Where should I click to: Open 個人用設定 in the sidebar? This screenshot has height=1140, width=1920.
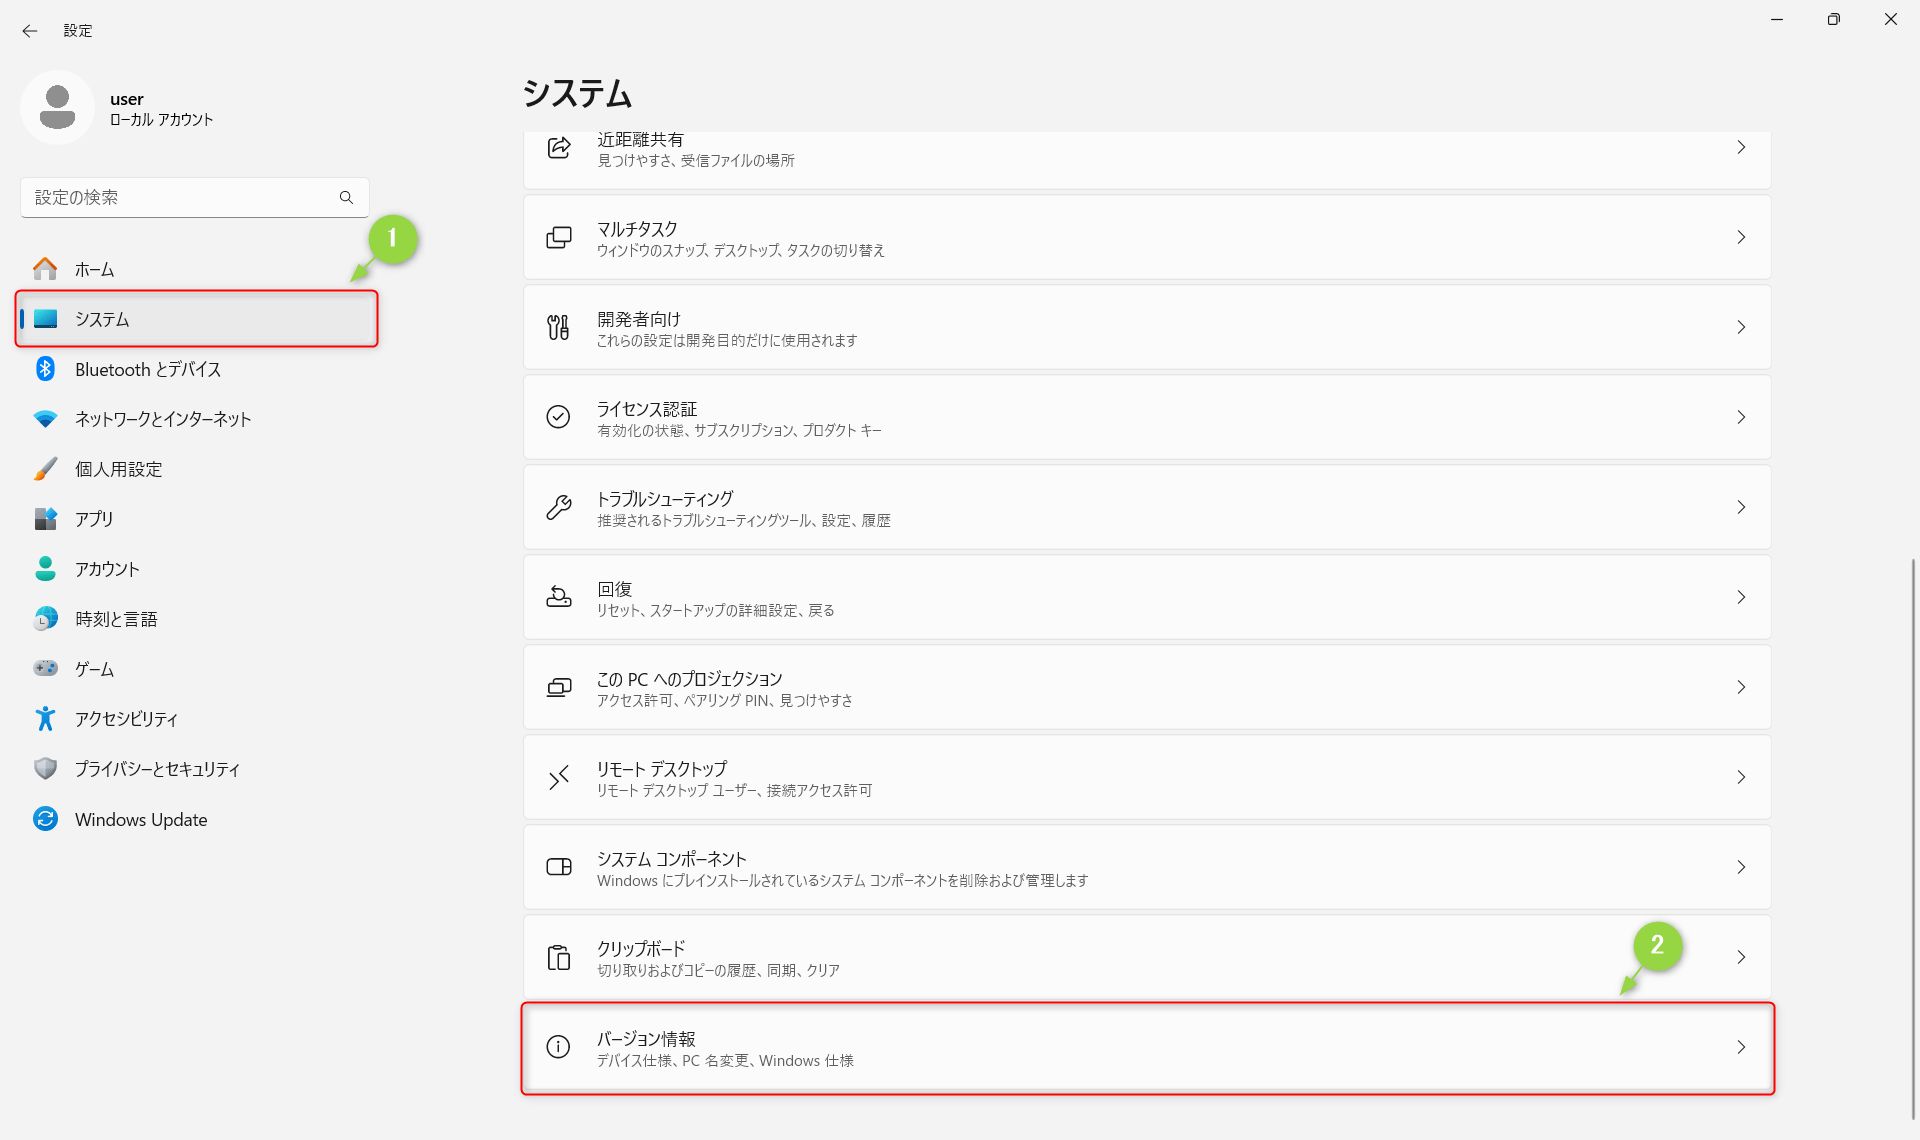(118, 469)
